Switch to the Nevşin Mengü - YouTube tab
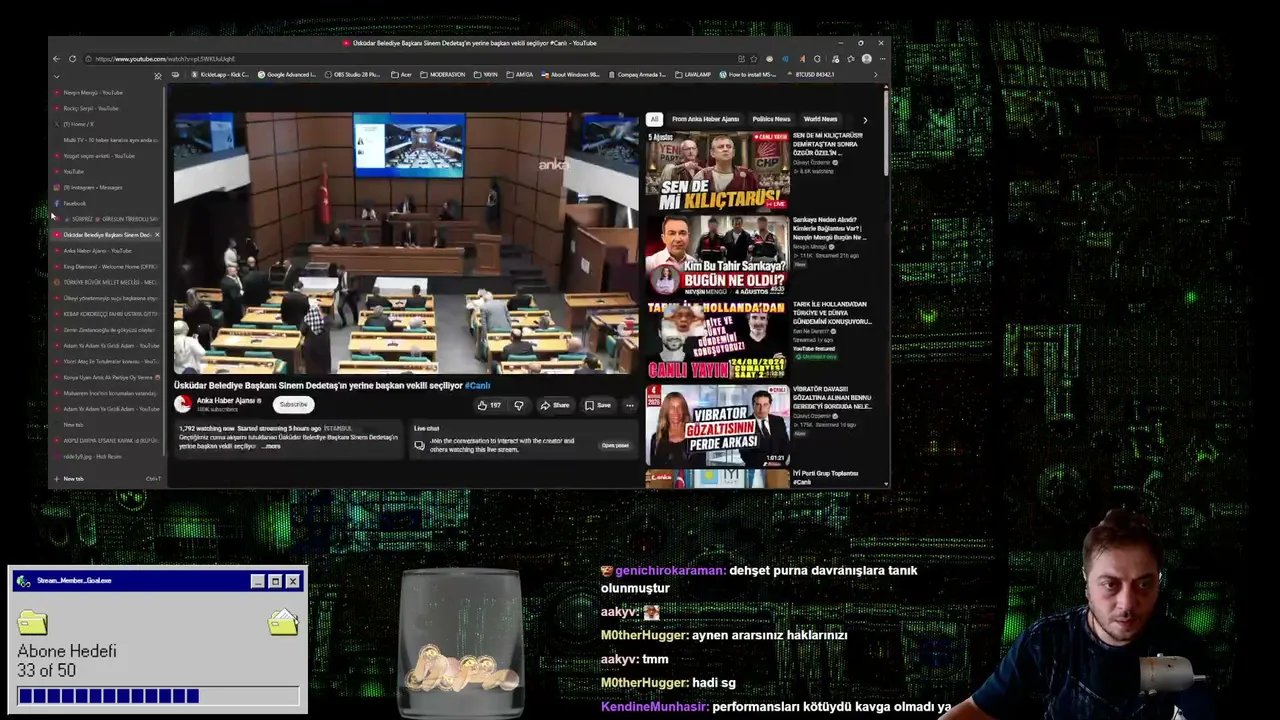Viewport: 1280px width, 720px height. pyautogui.click(x=107, y=93)
